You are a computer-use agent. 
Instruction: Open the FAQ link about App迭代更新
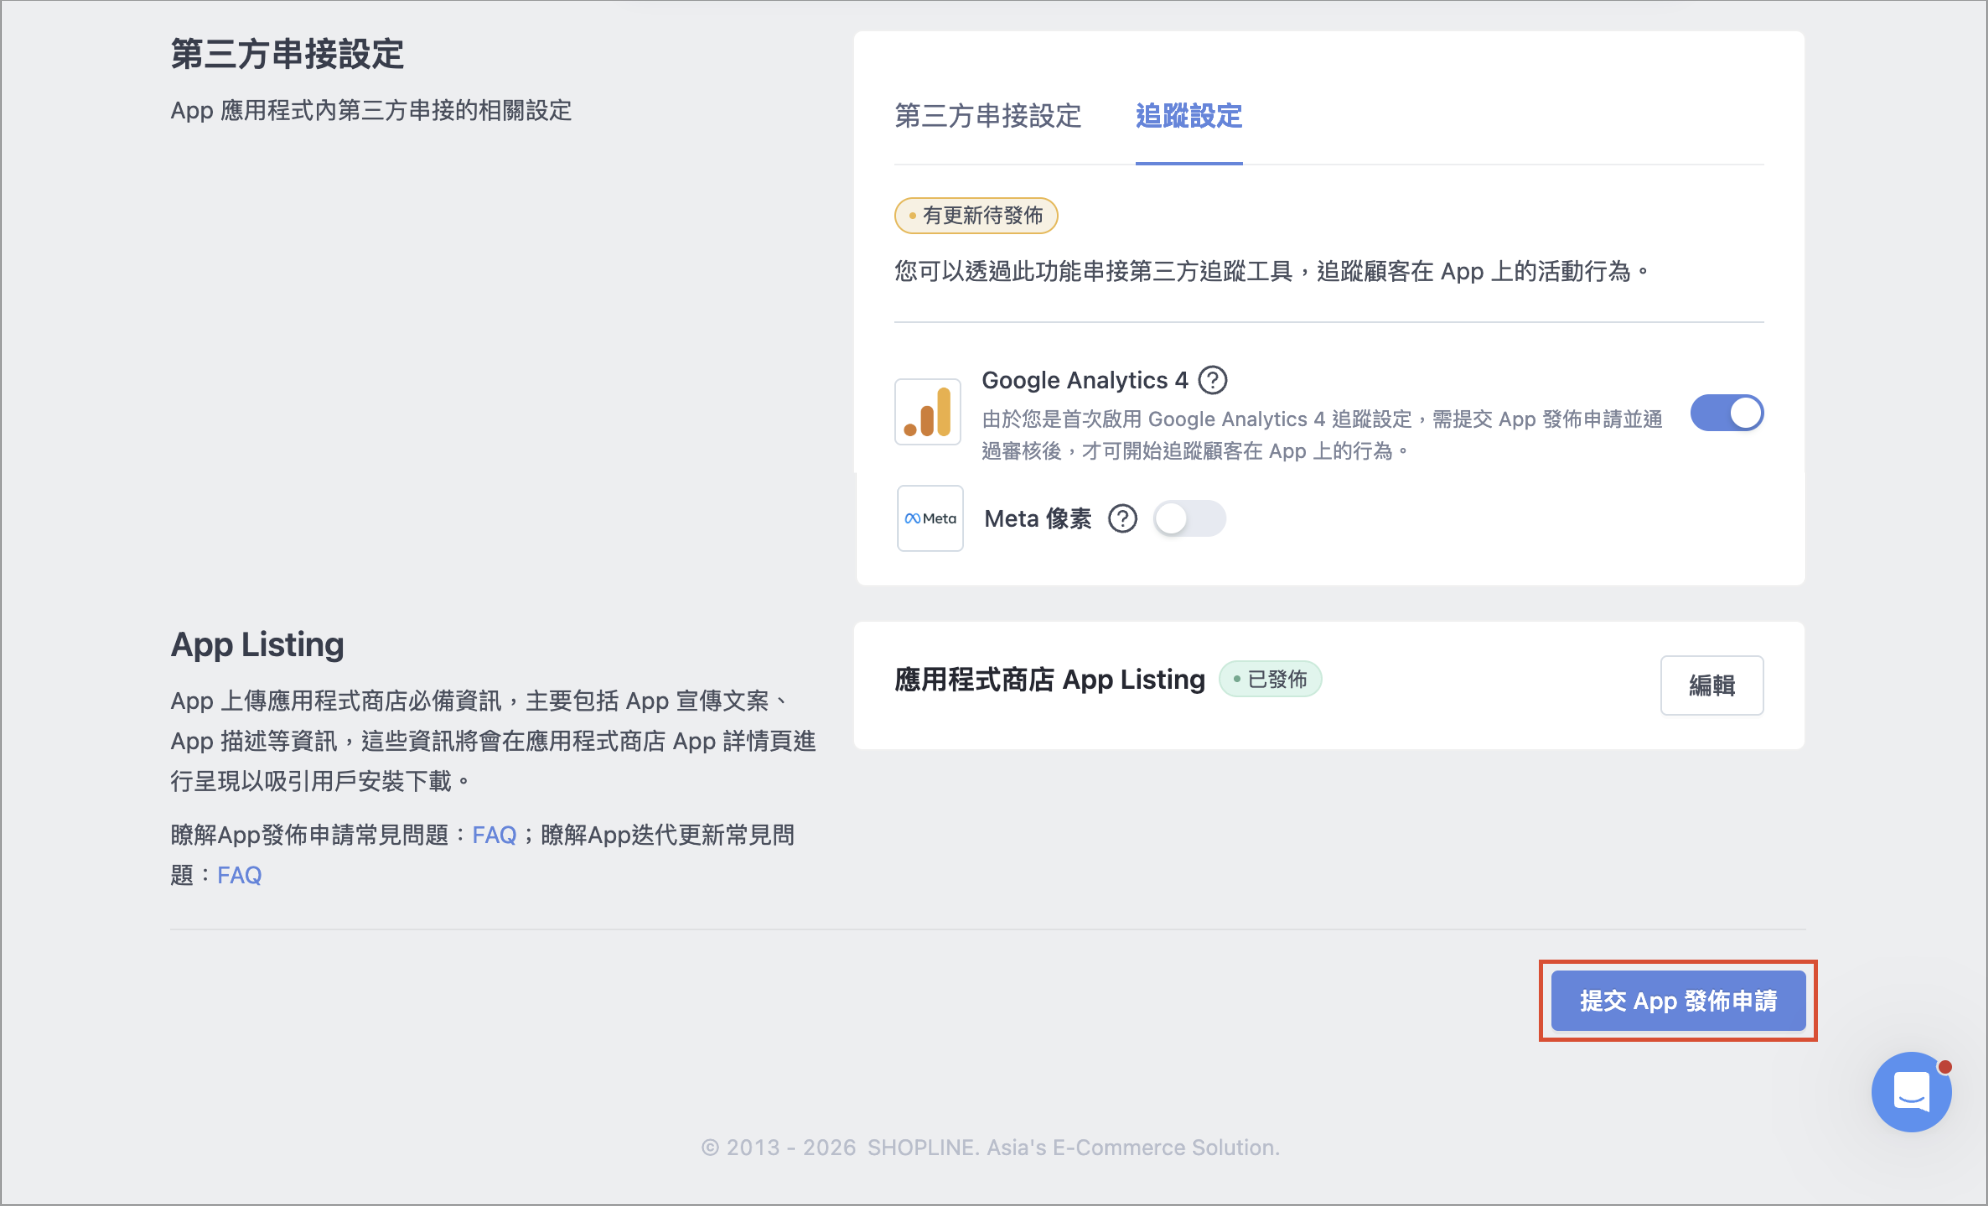coord(239,875)
